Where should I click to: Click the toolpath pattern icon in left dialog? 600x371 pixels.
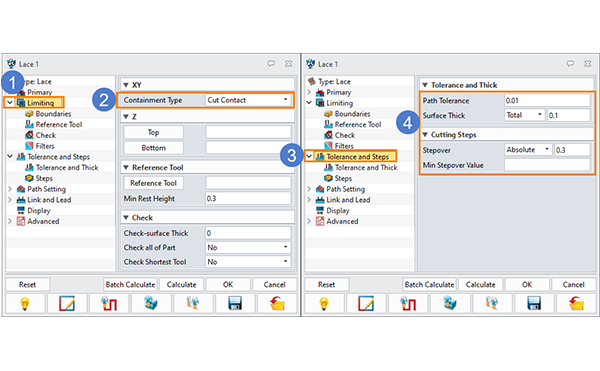pos(109,304)
